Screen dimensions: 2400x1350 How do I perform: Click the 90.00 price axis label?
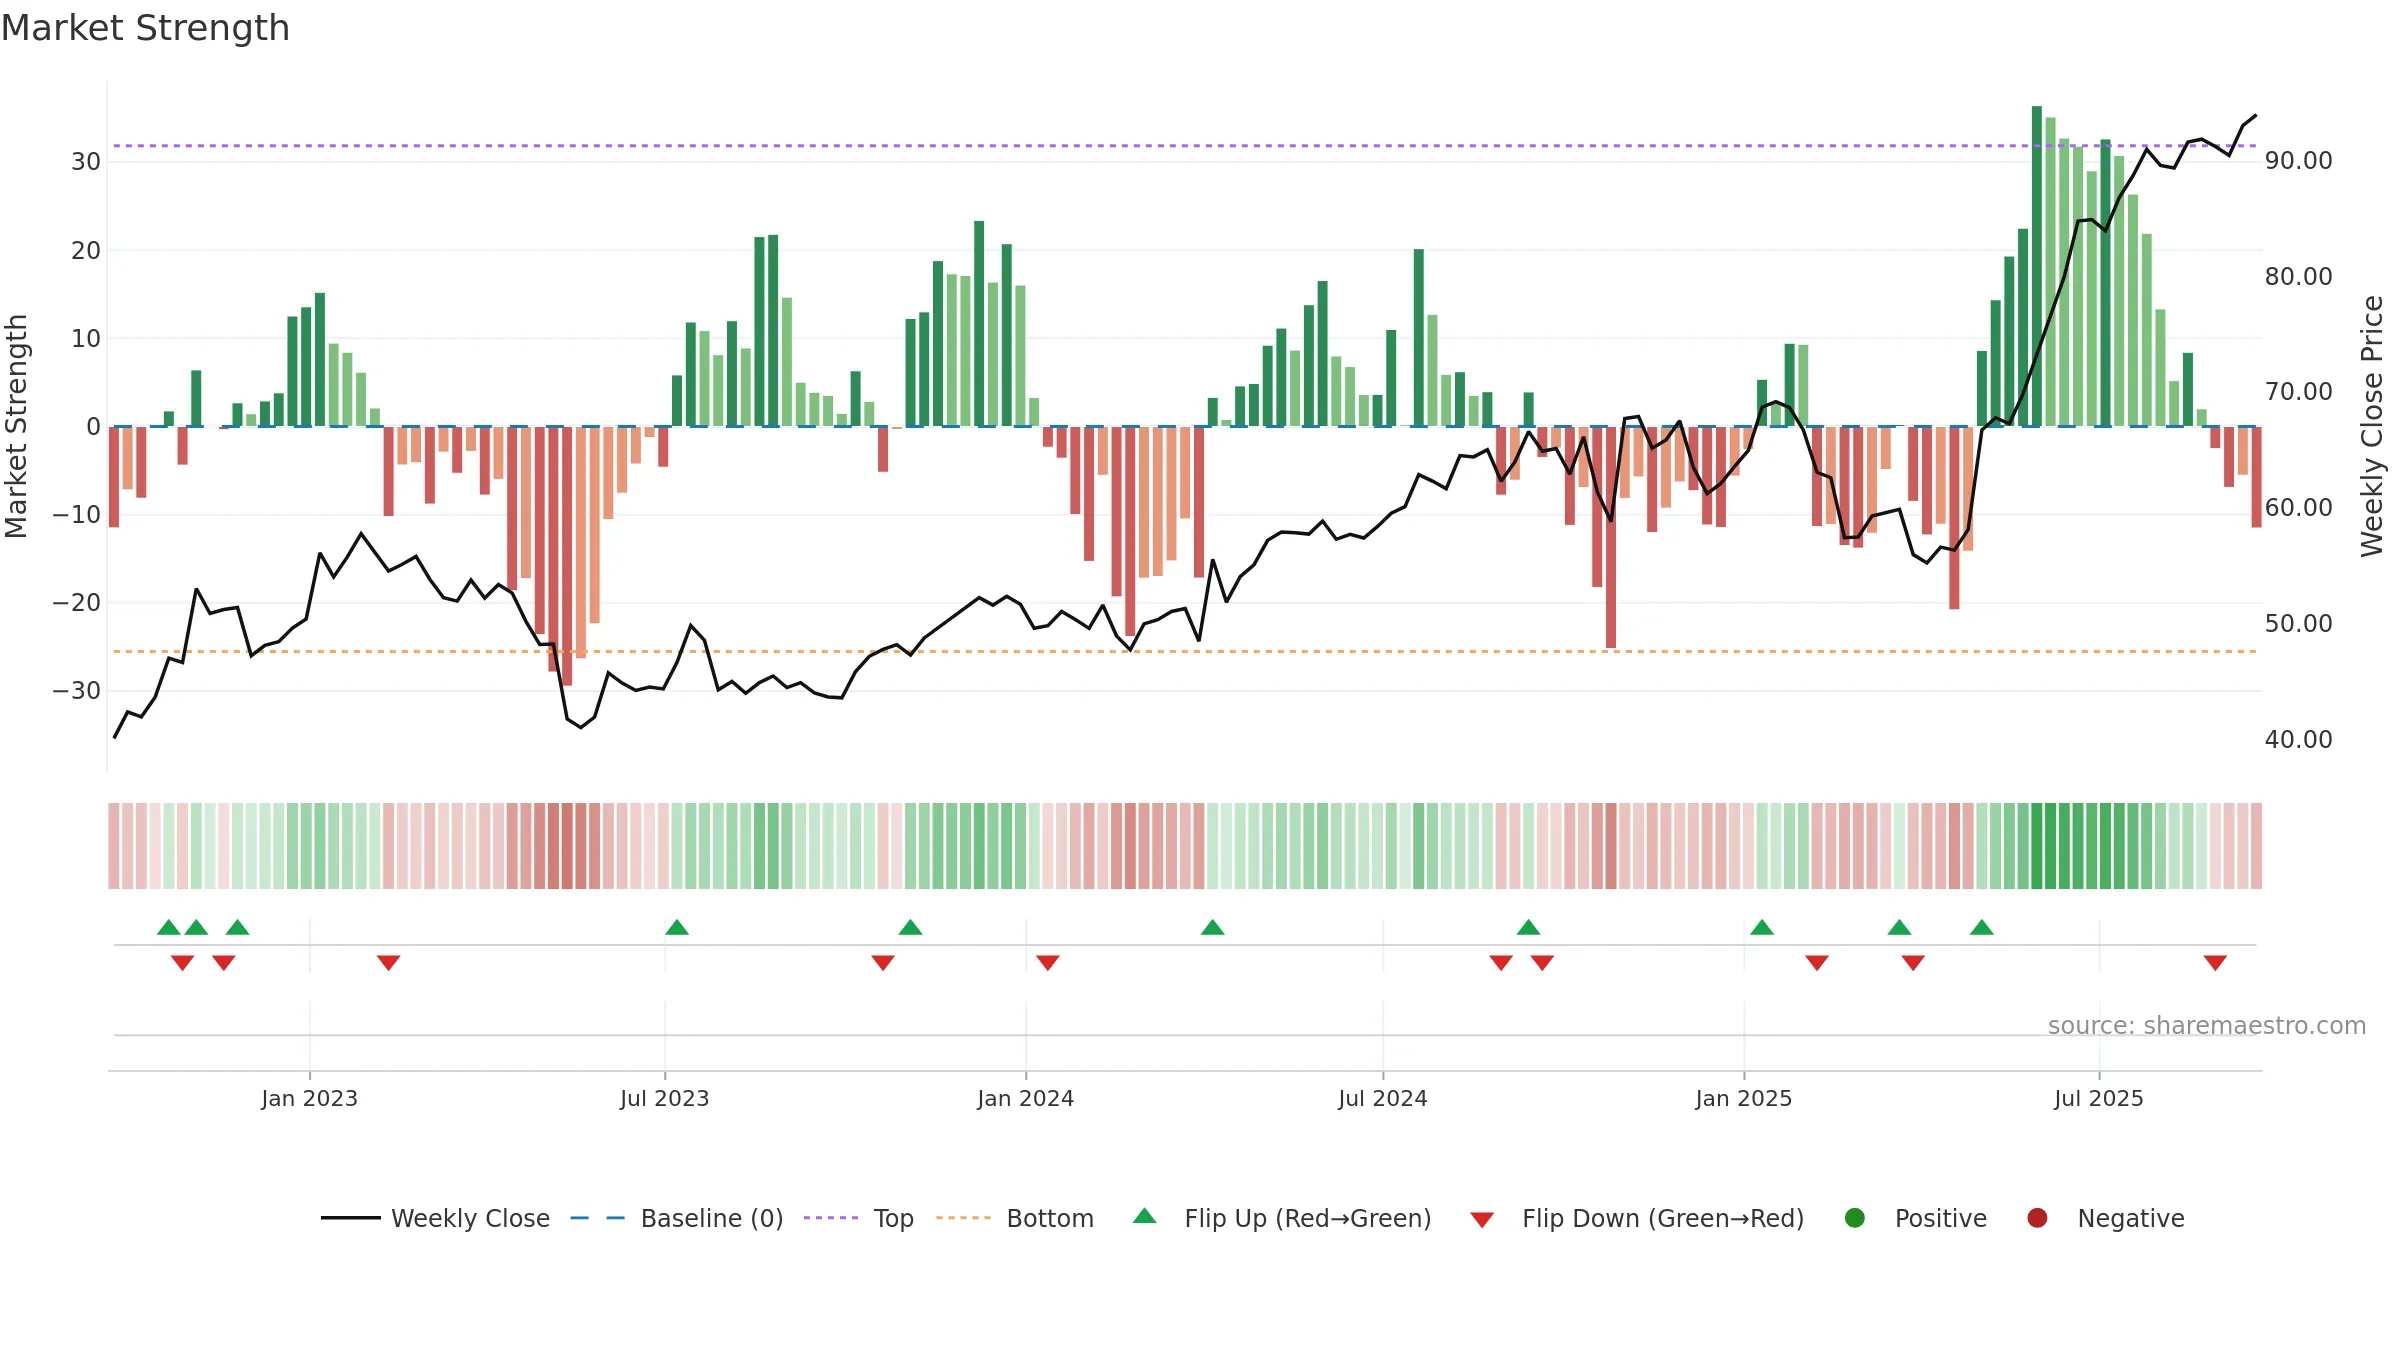coord(2299,161)
